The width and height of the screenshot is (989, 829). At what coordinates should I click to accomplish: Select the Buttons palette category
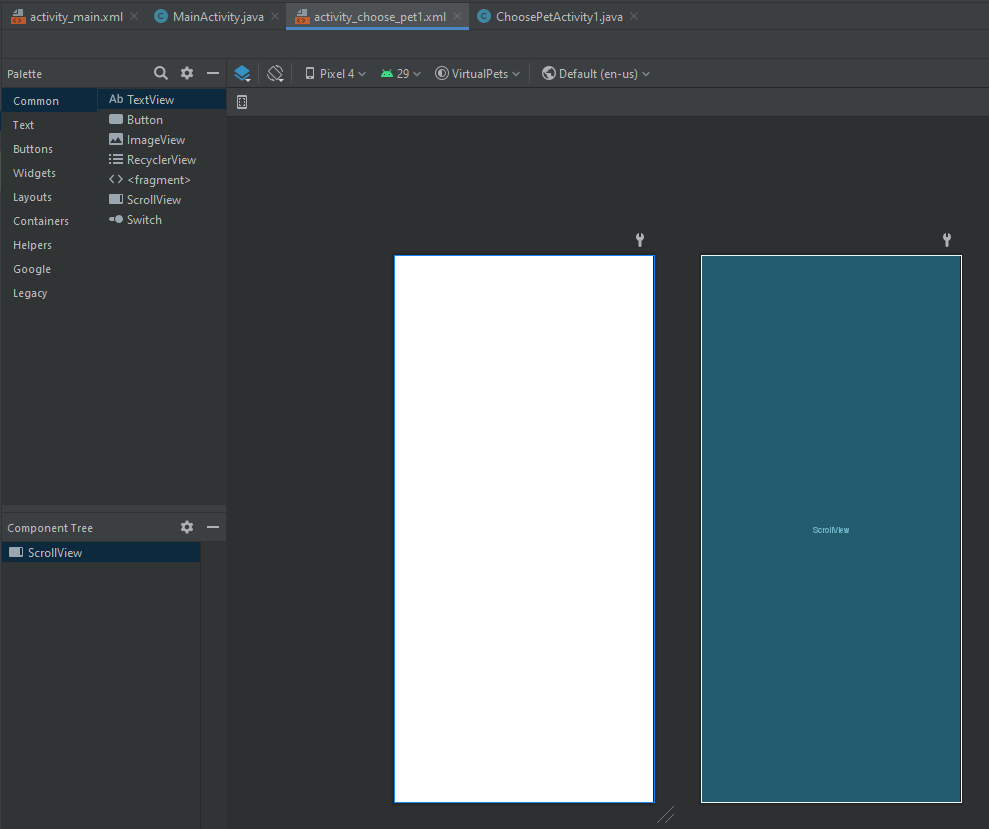coord(33,149)
